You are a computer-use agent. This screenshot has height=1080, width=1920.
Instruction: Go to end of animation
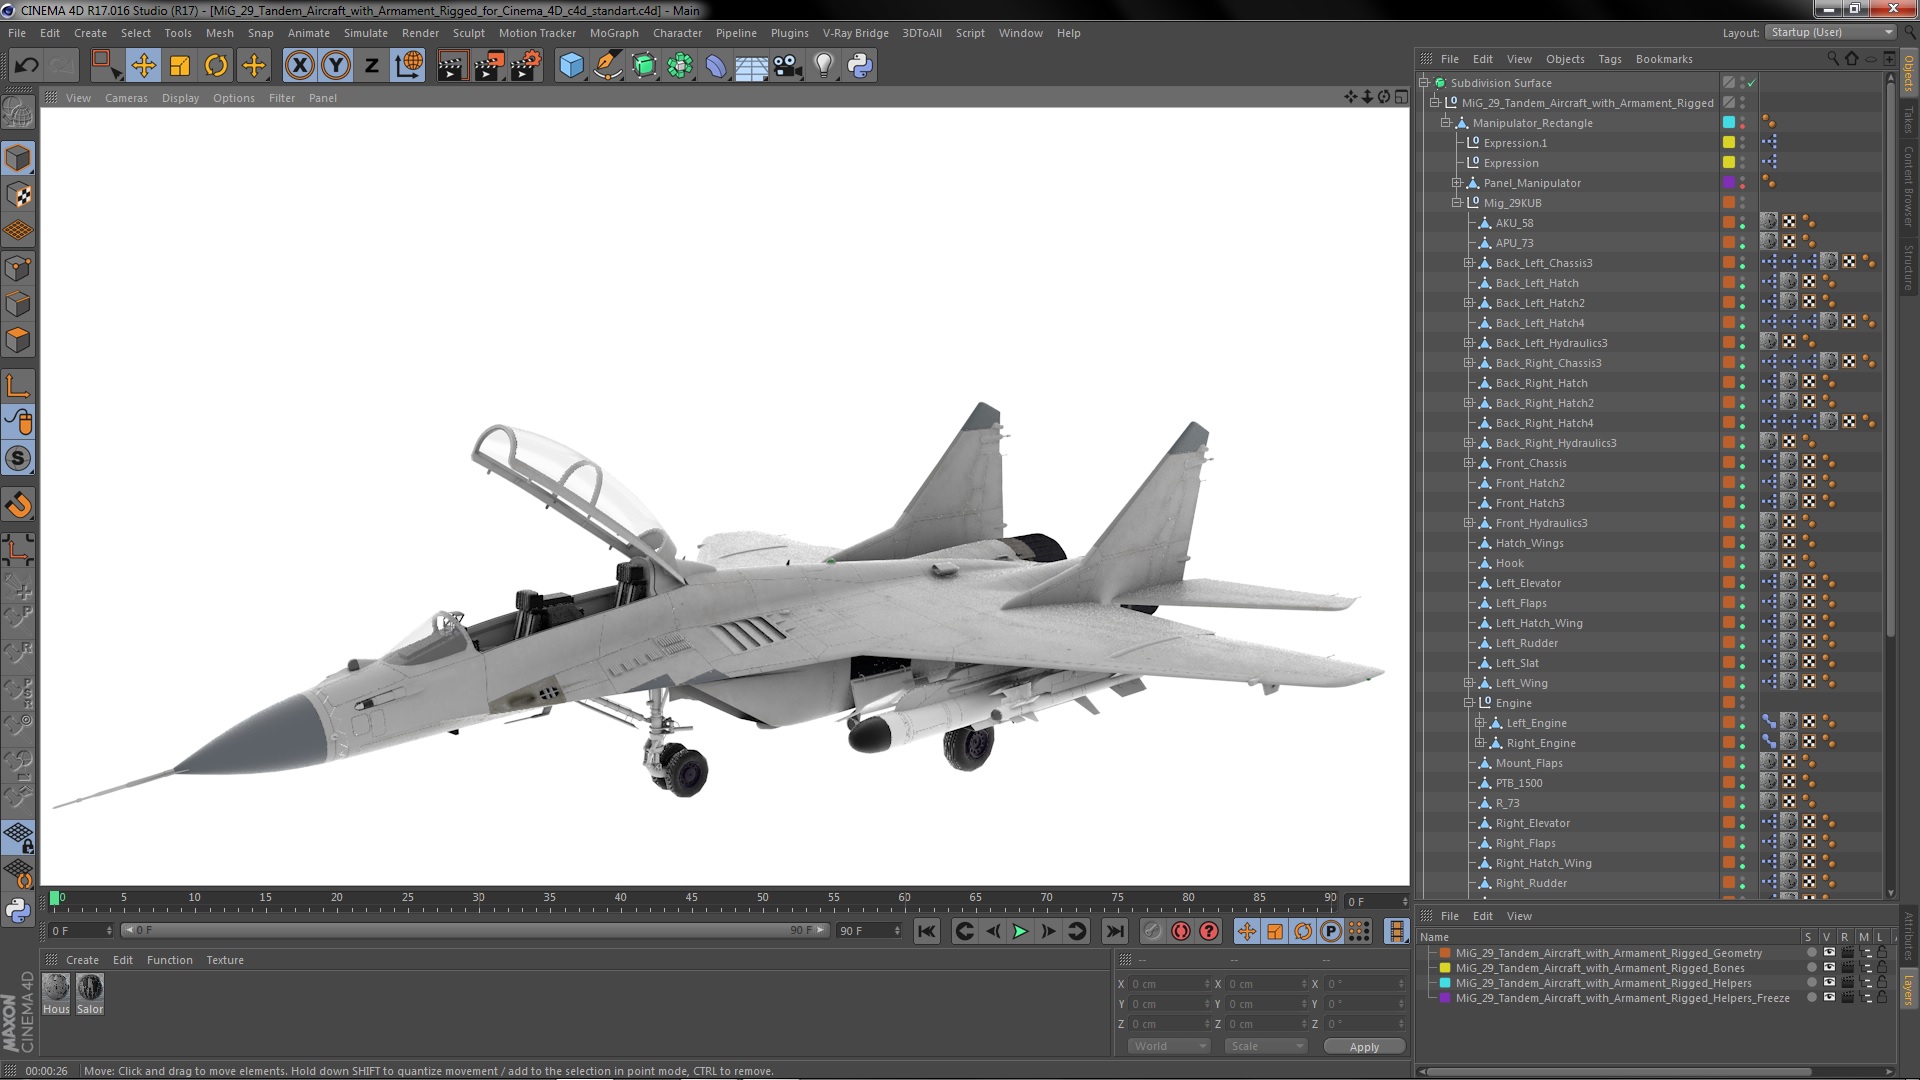1114,931
